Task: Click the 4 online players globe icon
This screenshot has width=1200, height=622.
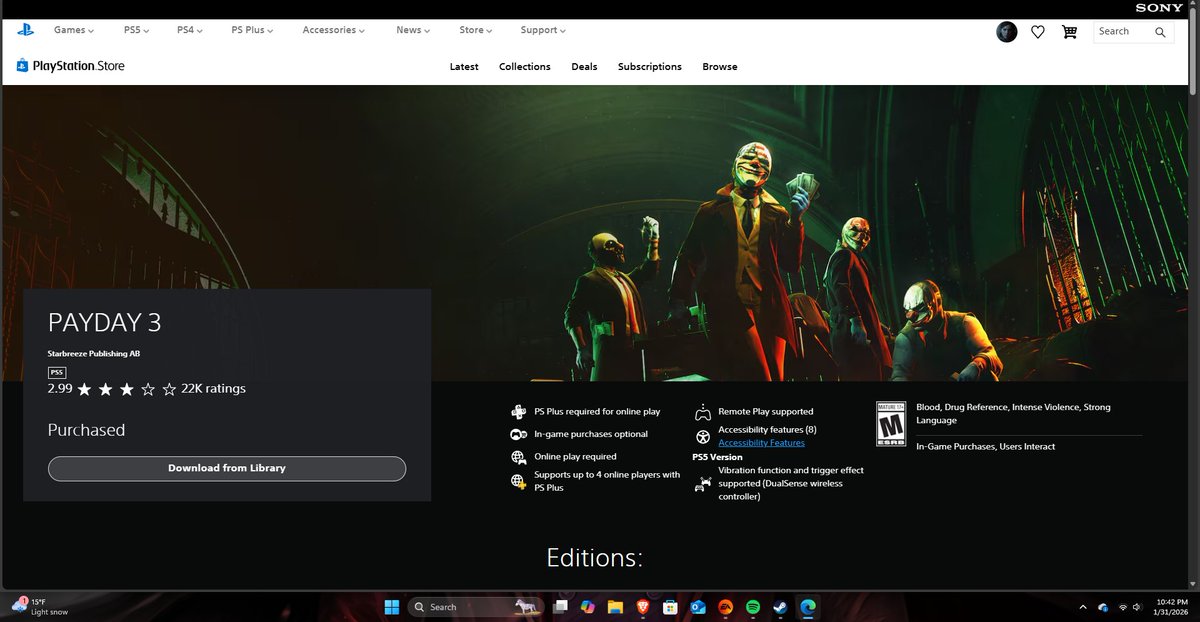Action: (x=519, y=481)
